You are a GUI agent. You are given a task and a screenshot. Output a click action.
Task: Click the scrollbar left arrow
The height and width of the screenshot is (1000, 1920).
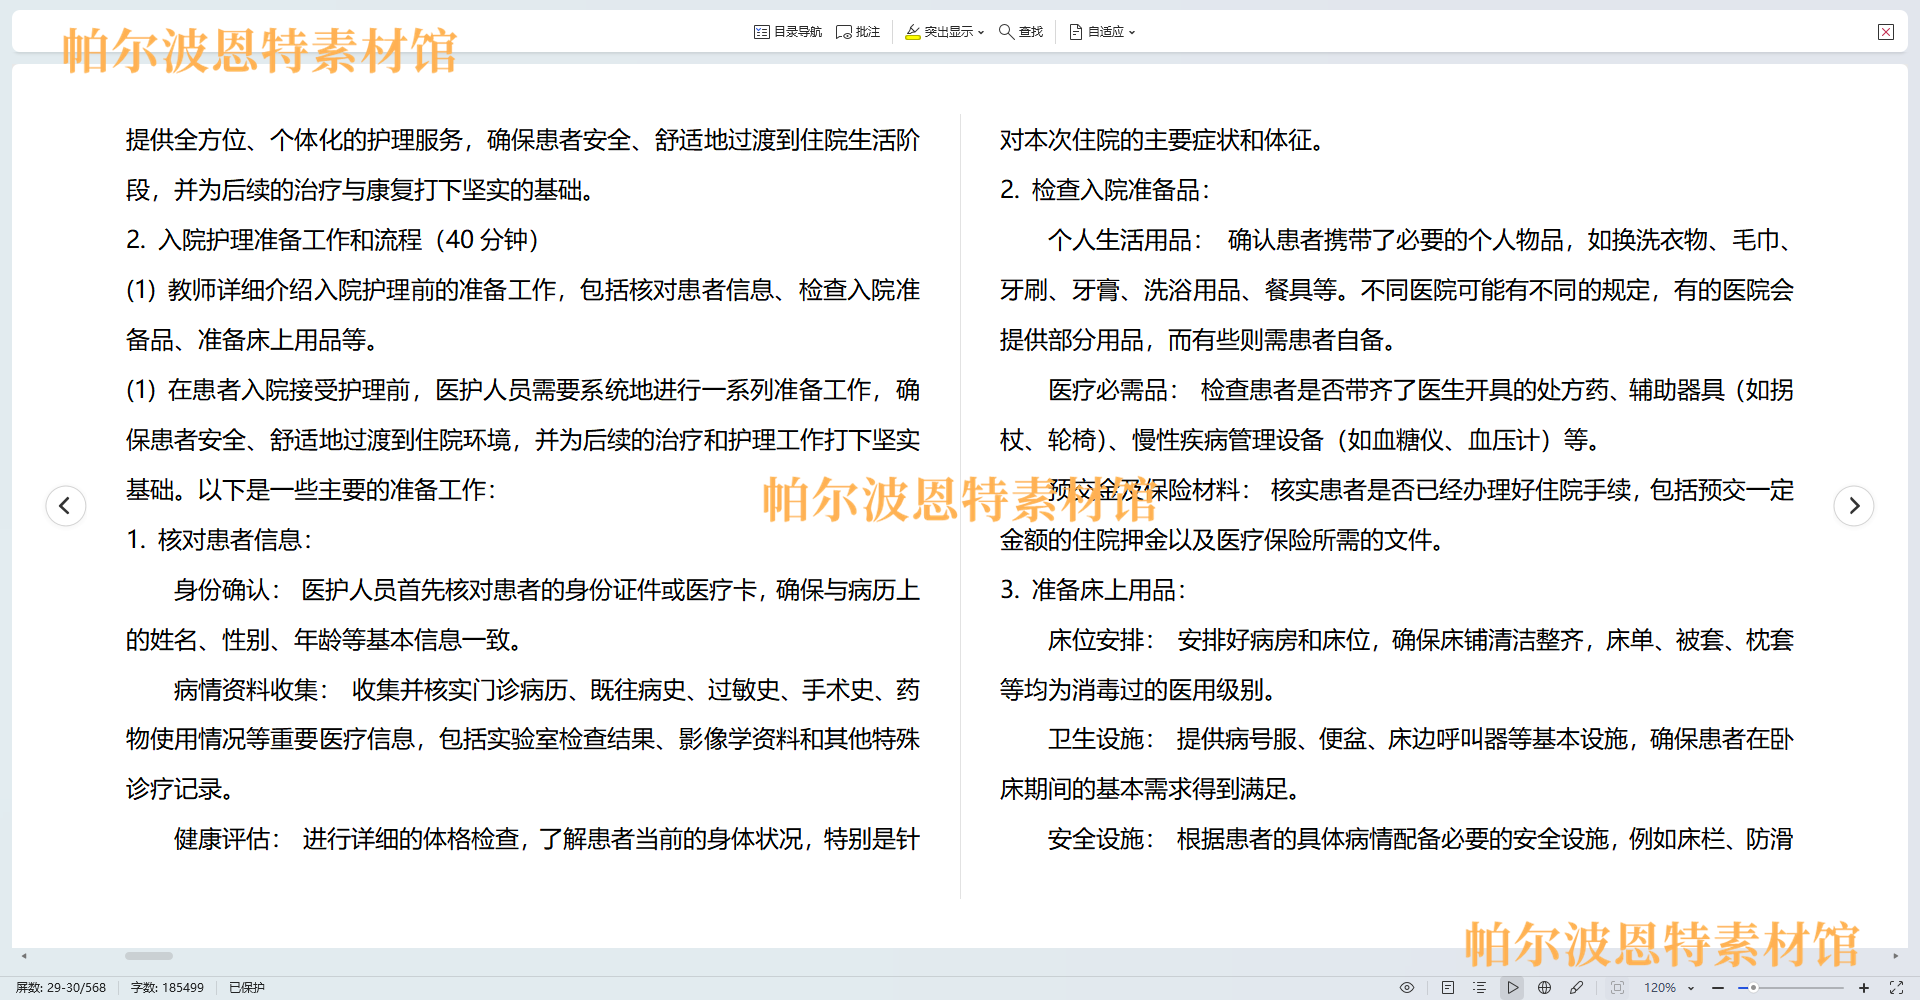(24, 956)
